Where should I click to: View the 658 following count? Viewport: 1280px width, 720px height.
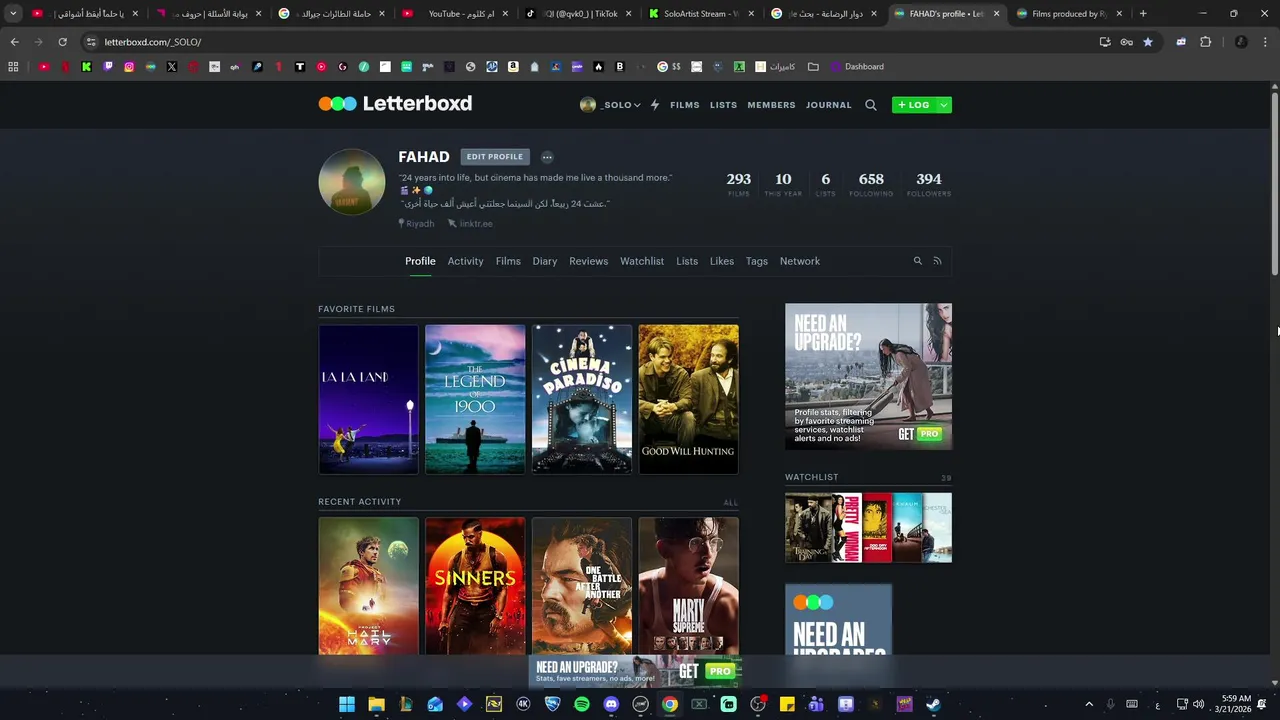[871, 184]
